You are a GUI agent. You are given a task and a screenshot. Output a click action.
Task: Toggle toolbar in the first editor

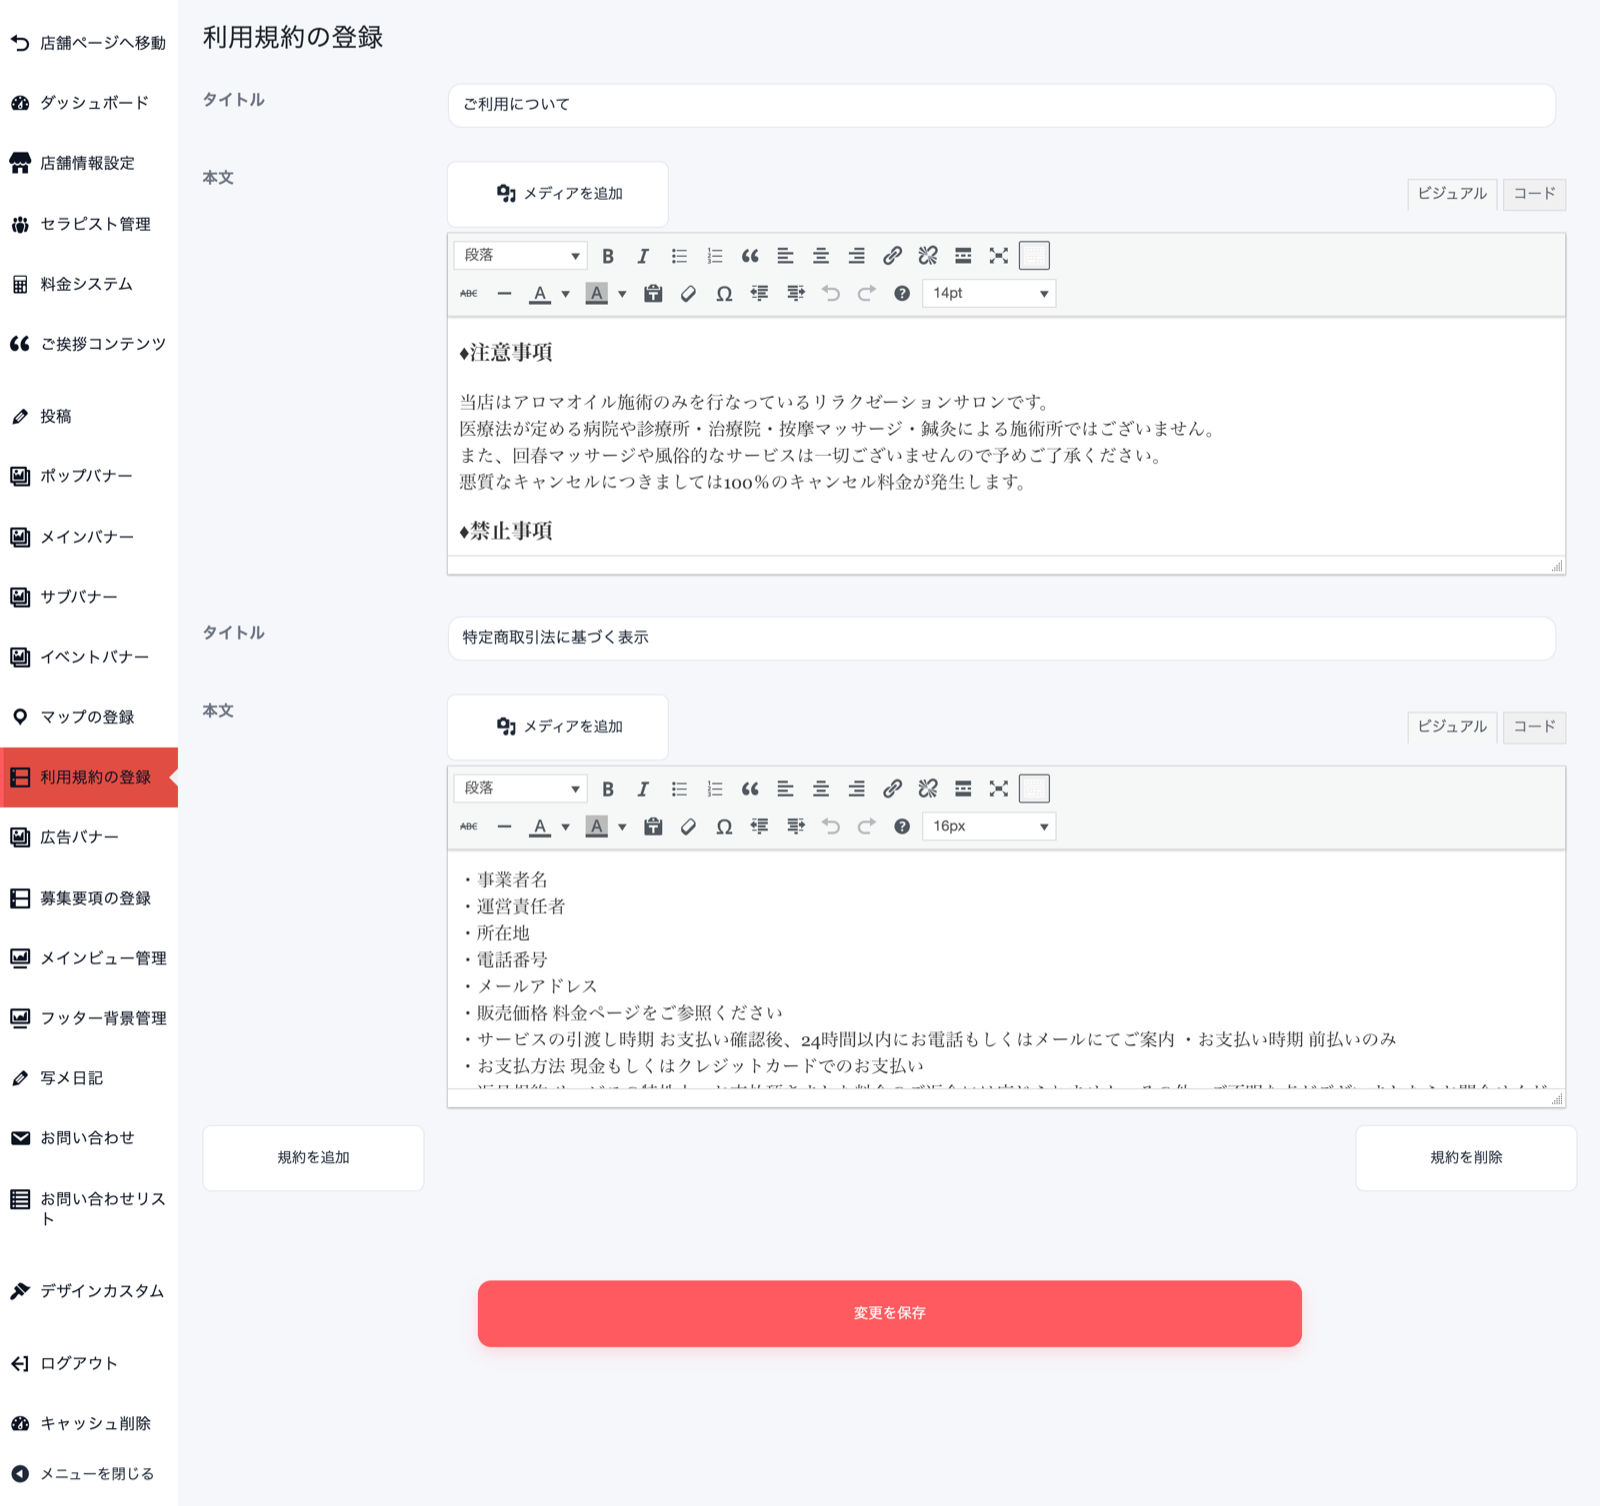(x=1034, y=256)
